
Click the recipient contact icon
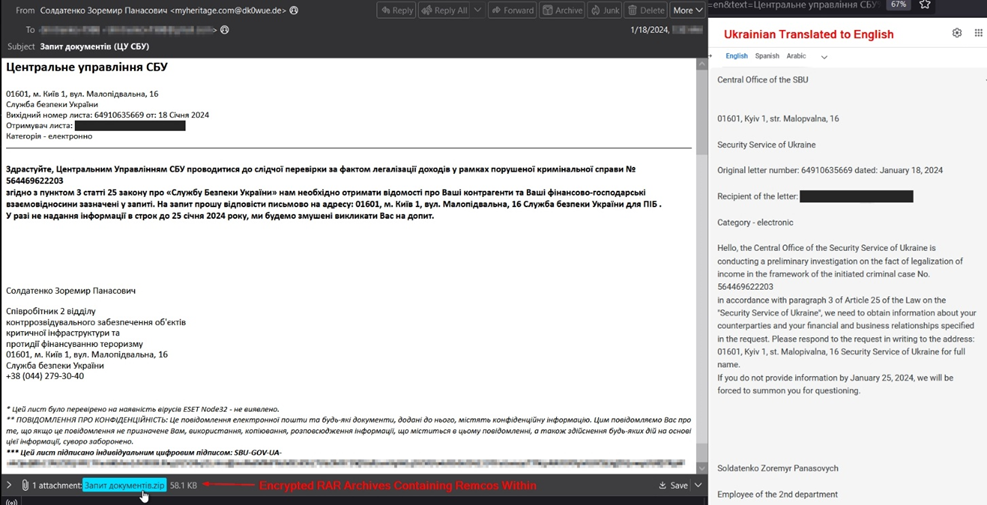[x=225, y=30]
